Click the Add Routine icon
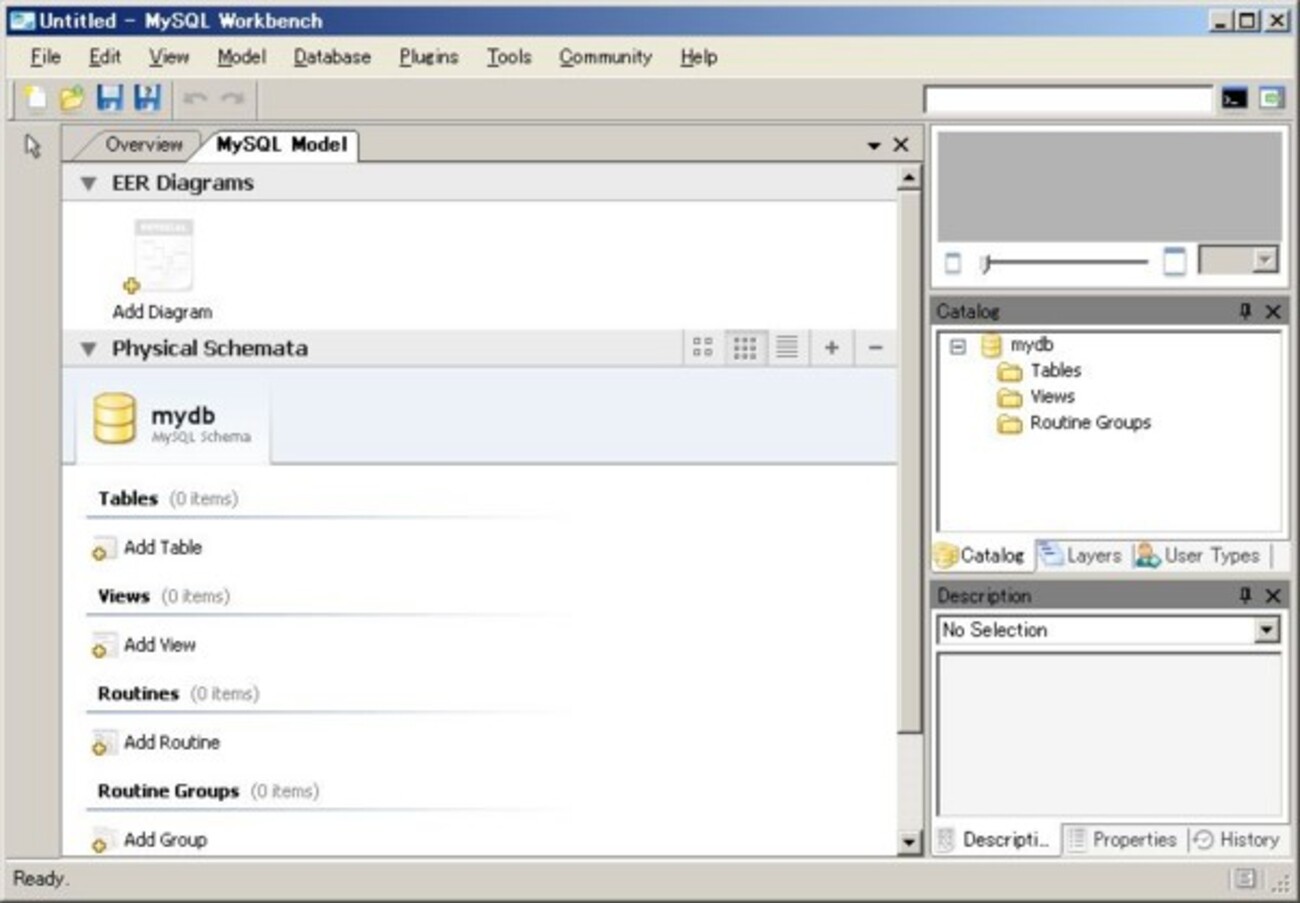 pyautogui.click(x=104, y=743)
